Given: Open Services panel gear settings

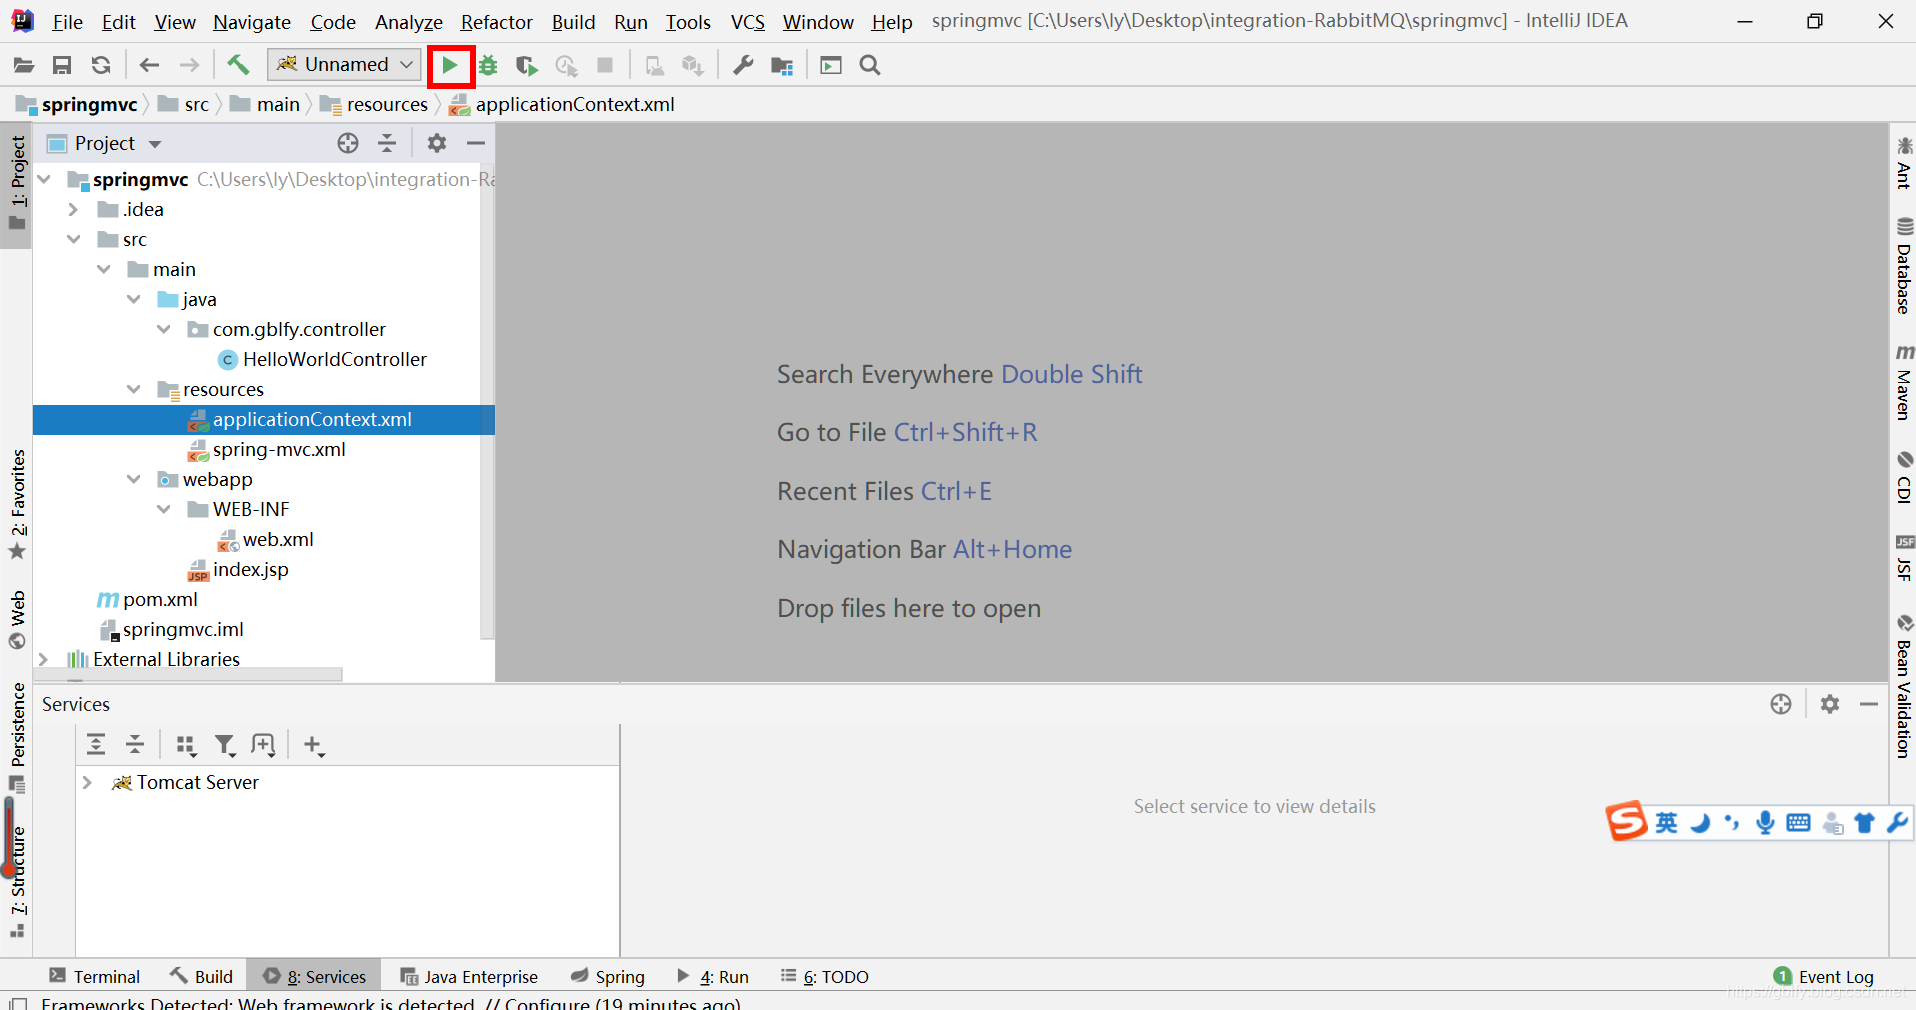Looking at the screenshot, I should pos(1830,704).
